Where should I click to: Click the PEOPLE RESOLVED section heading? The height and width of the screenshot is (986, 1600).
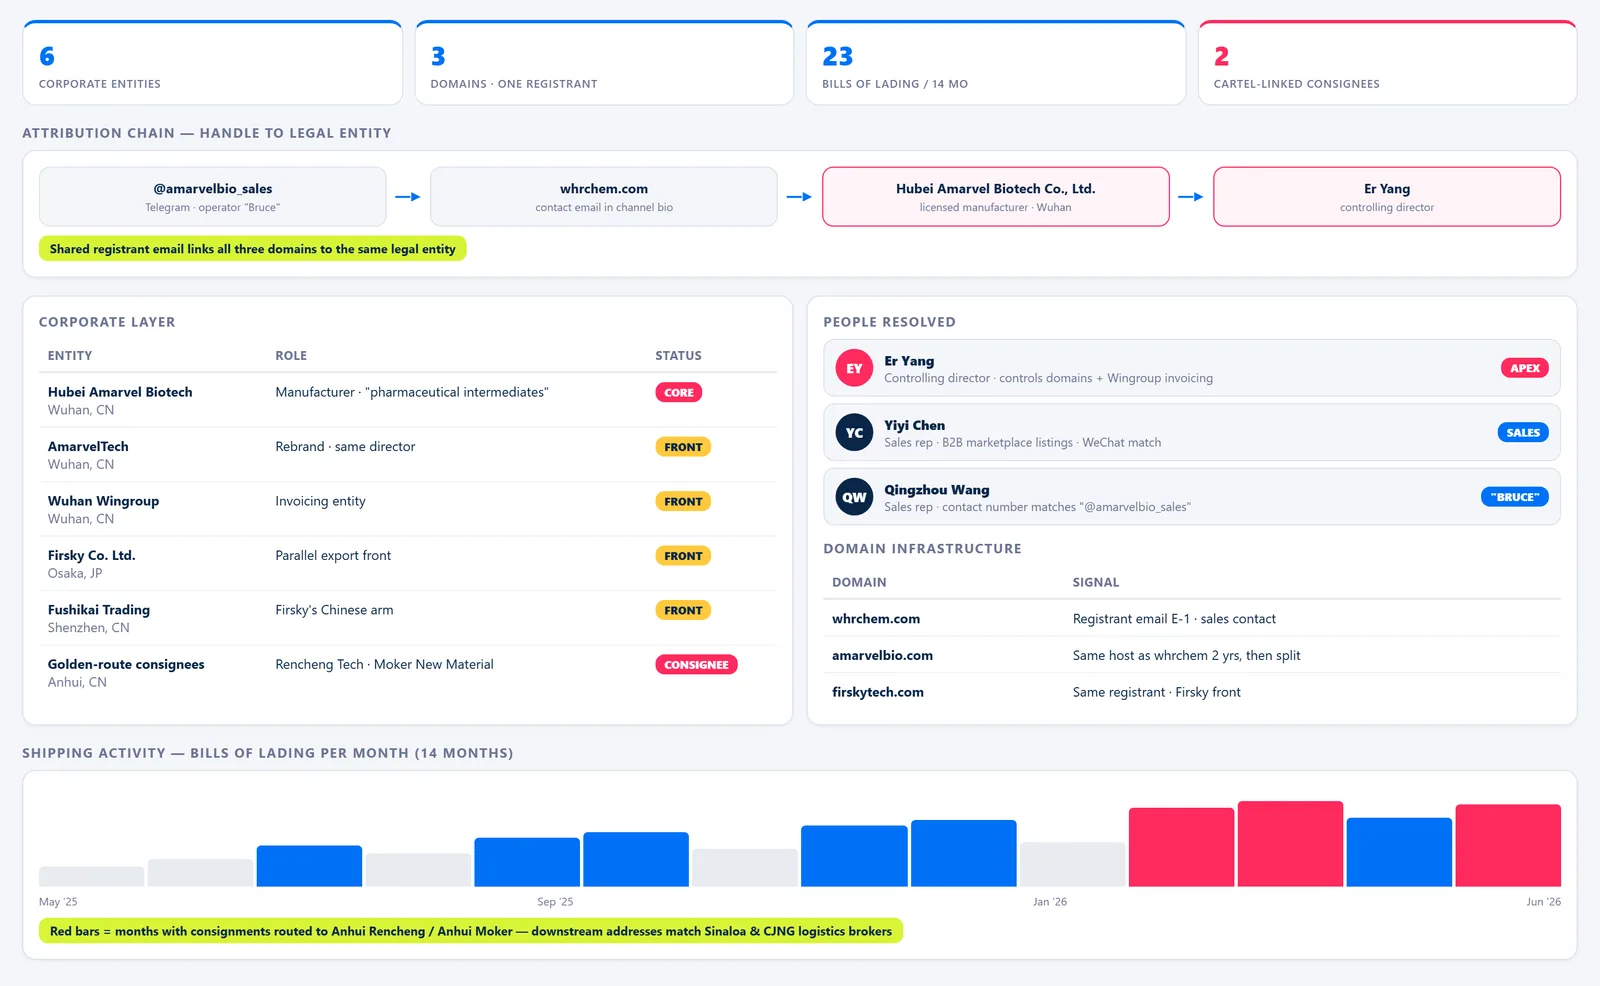pyautogui.click(x=889, y=322)
